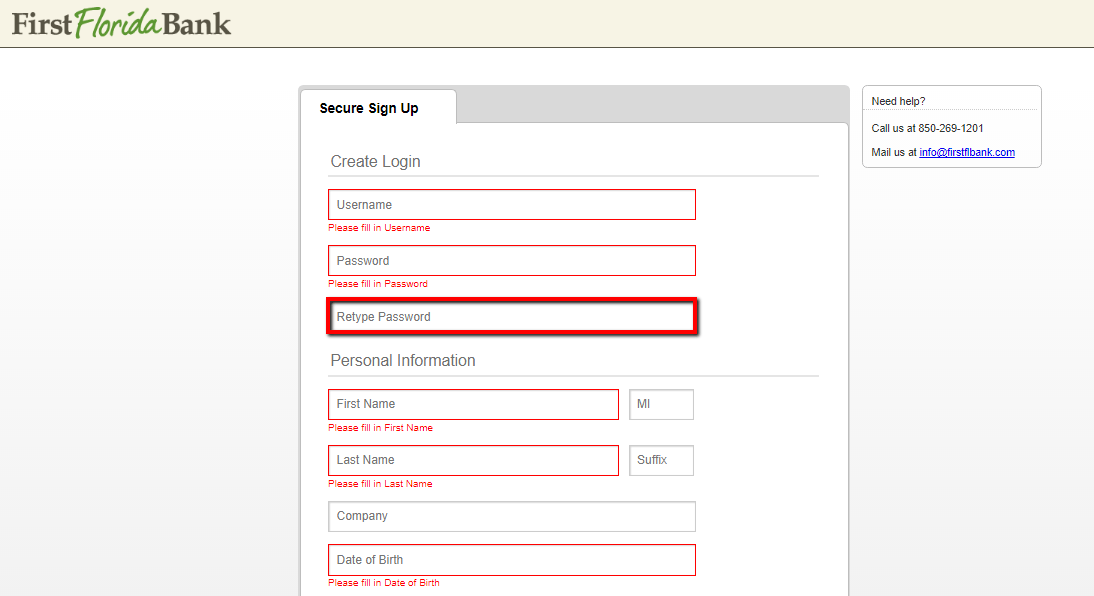Open the info@firstflbank.com email link
1094x596 pixels.
(x=966, y=152)
